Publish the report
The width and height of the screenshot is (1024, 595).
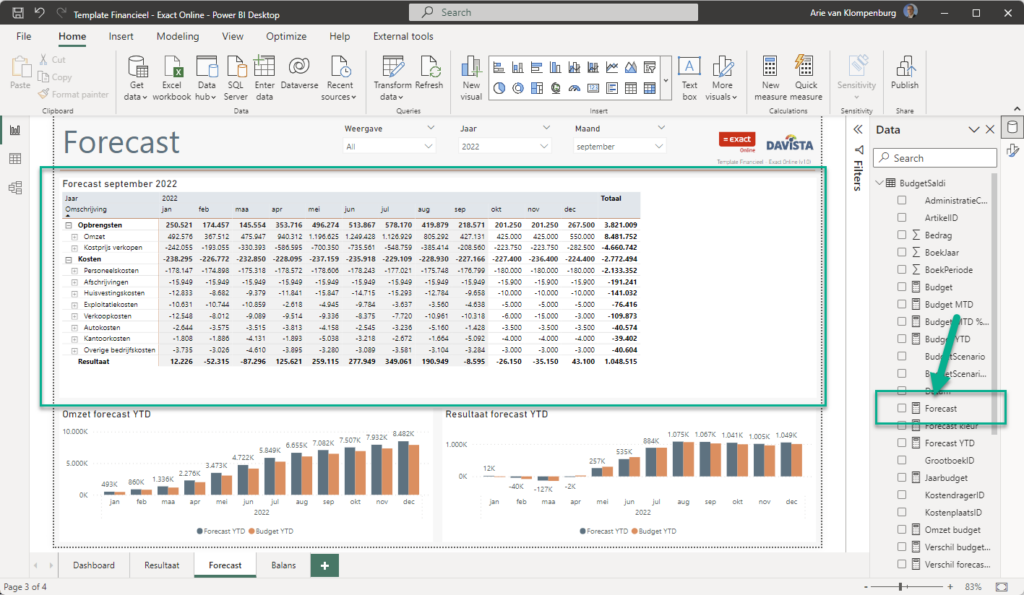905,74
